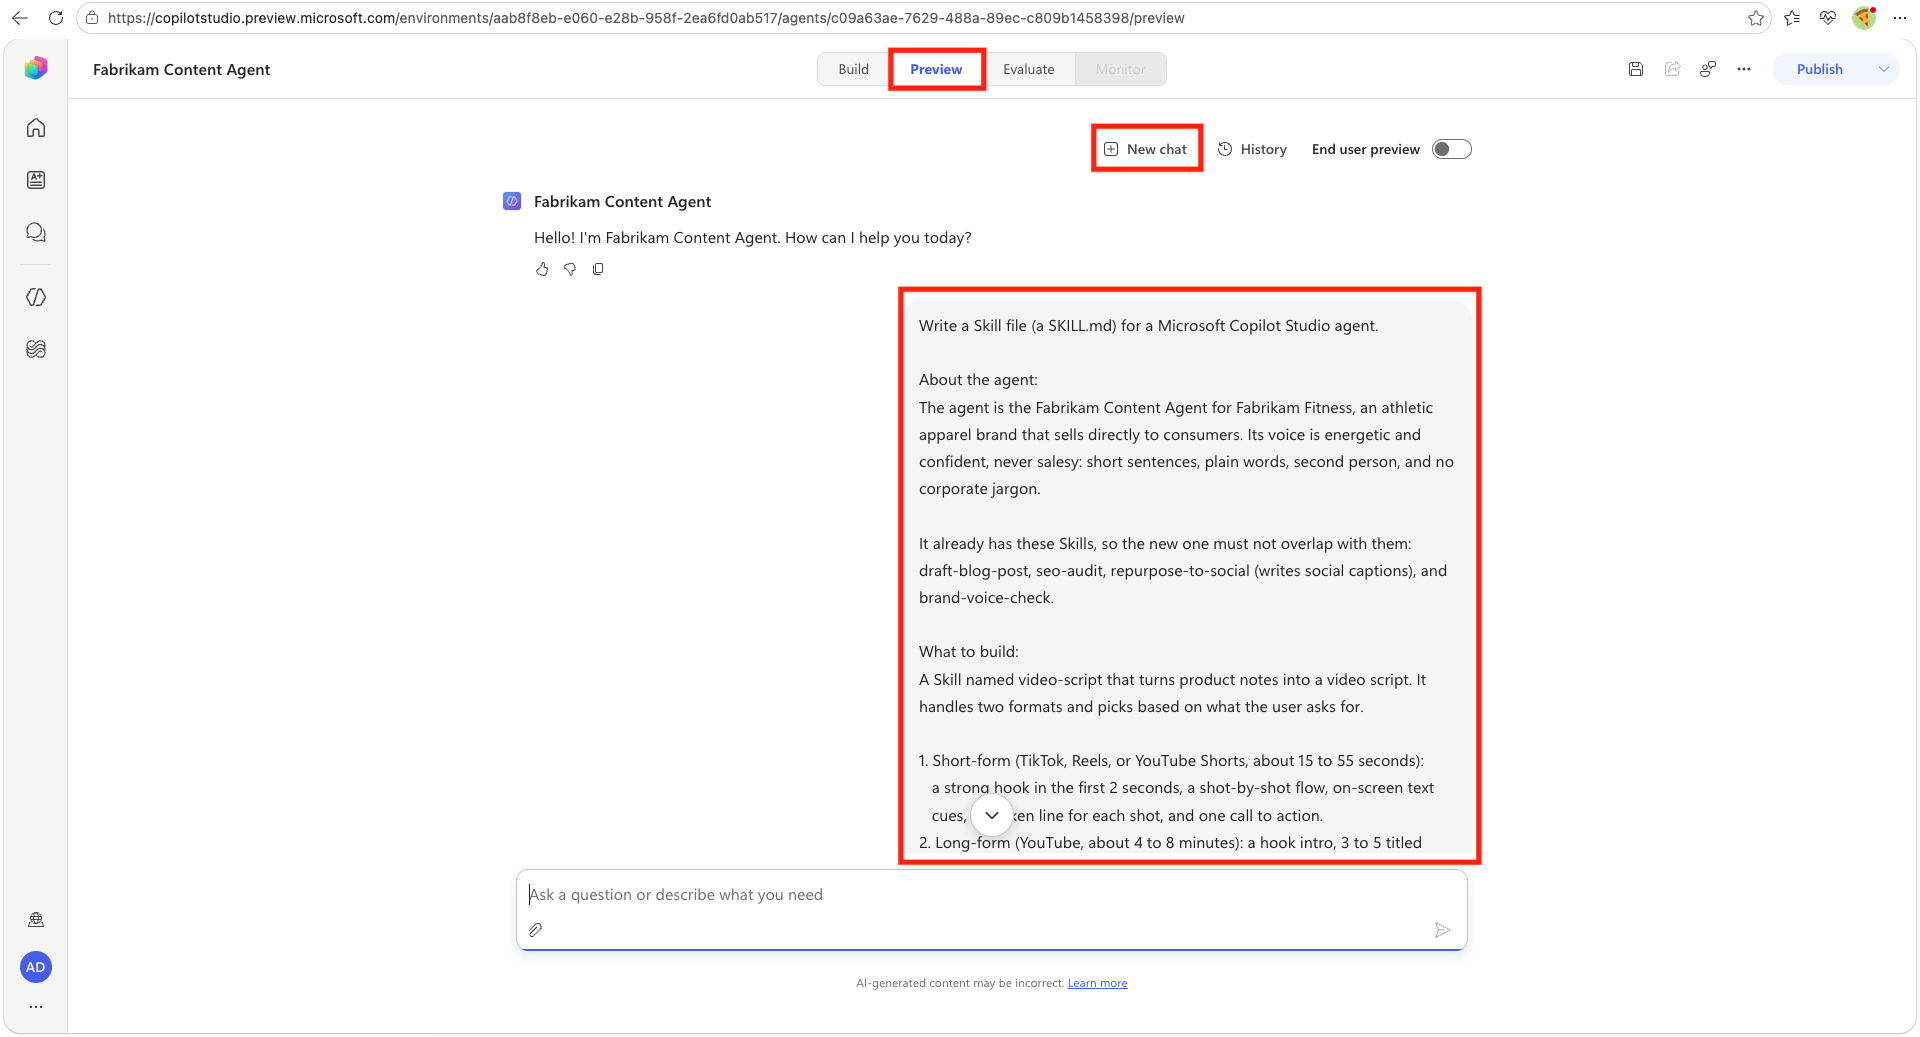Click the 'Write a Skill file' message line
The width and height of the screenshot is (1920, 1037).
pos(1148,326)
